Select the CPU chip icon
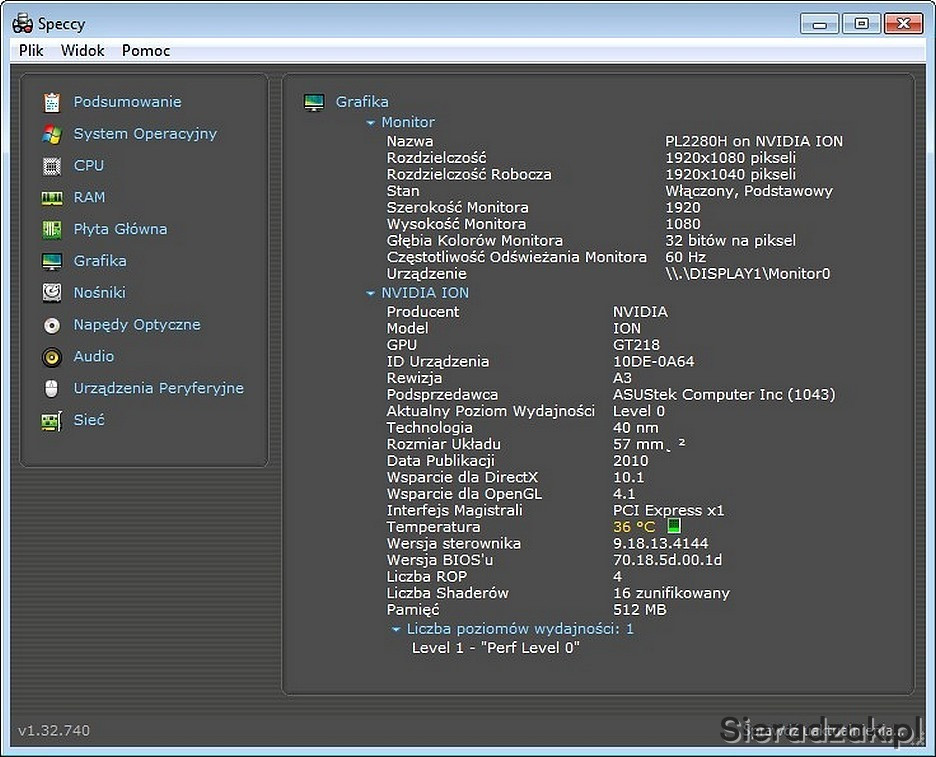936x757 pixels. [x=52, y=166]
